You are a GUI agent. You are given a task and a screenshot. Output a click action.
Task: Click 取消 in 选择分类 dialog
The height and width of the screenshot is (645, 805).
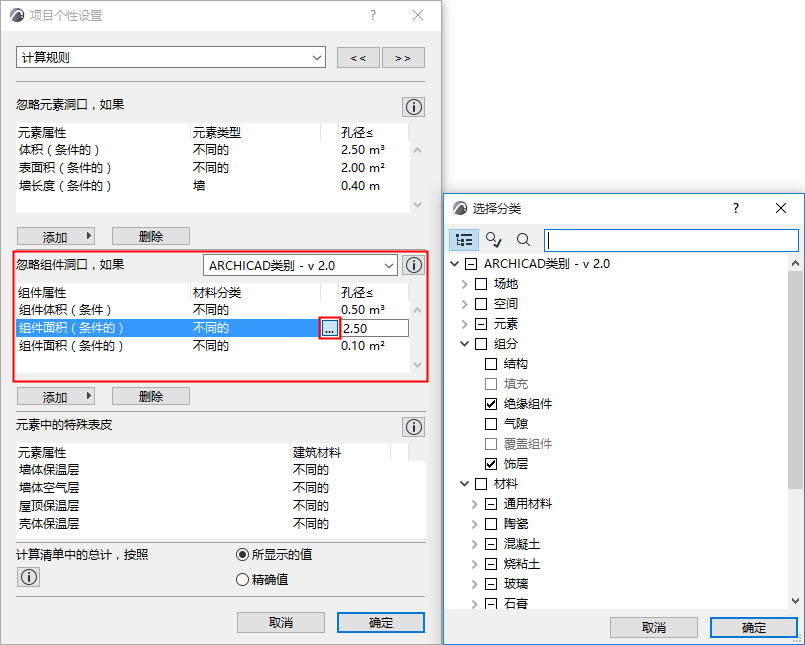tap(654, 627)
